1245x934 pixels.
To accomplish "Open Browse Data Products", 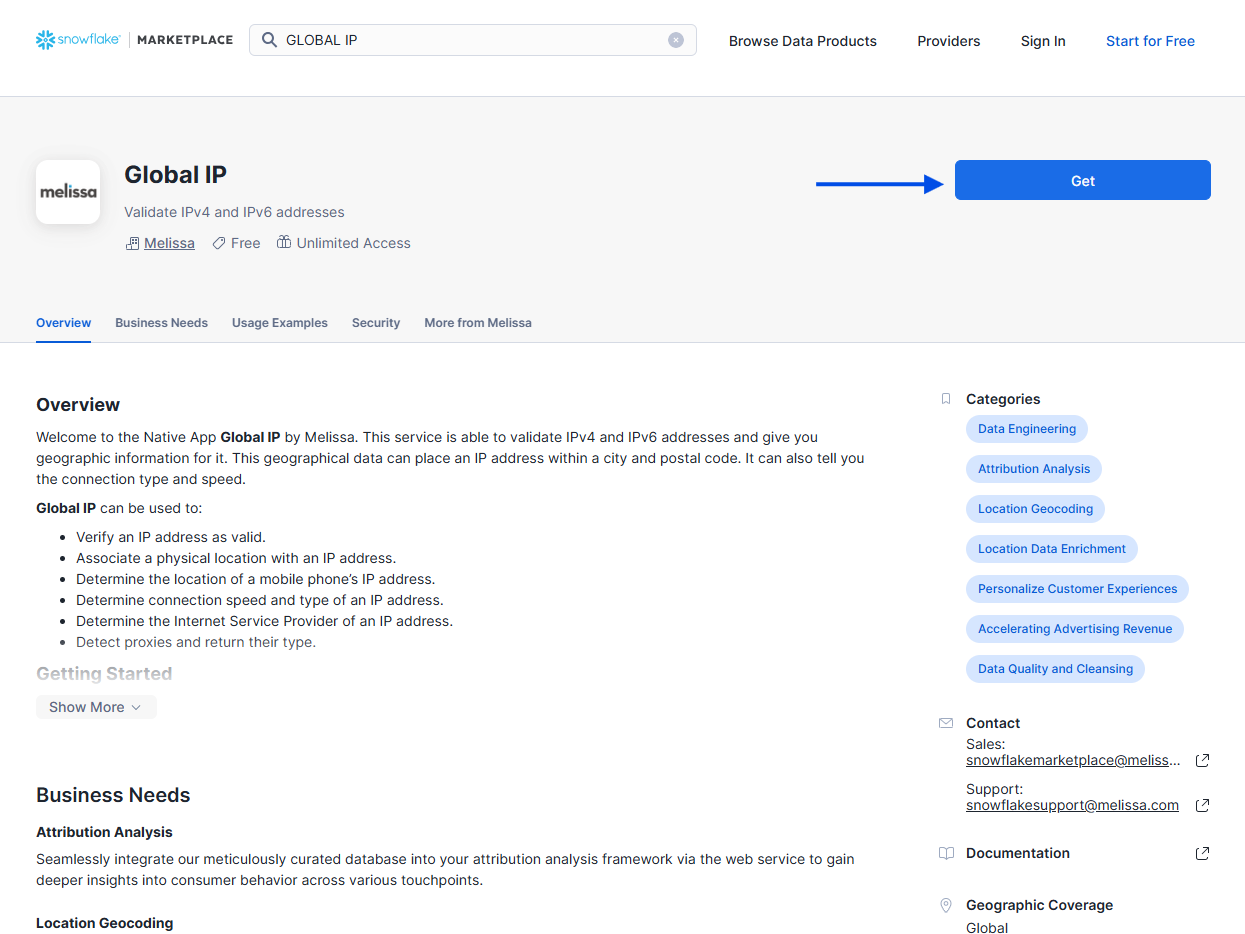I will tap(803, 41).
